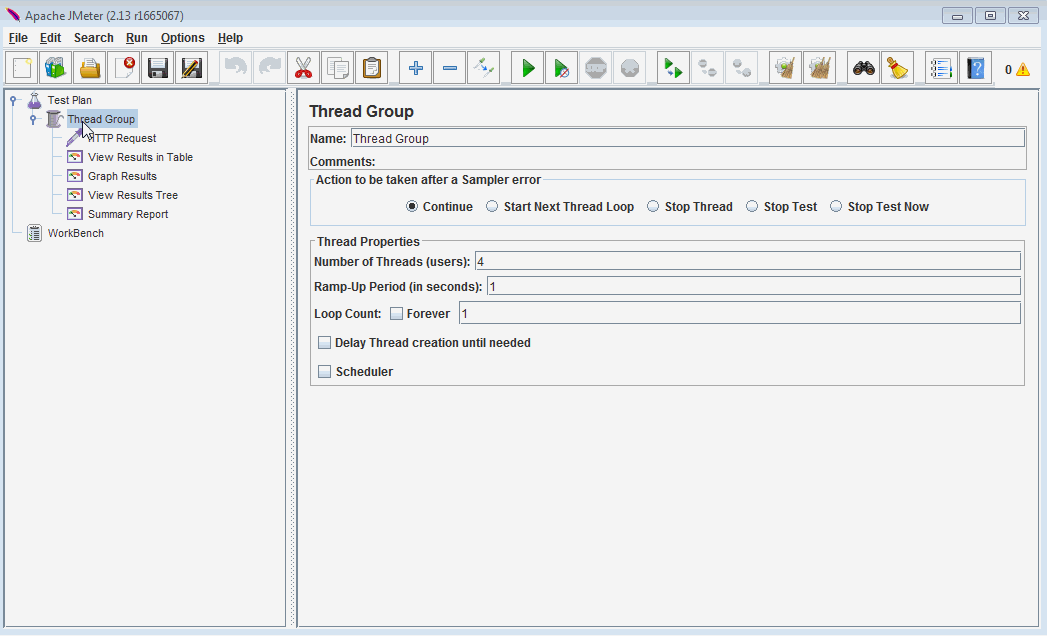The width and height of the screenshot is (1047, 636).
Task: Click the Loop Count value field
Action: tap(740, 313)
